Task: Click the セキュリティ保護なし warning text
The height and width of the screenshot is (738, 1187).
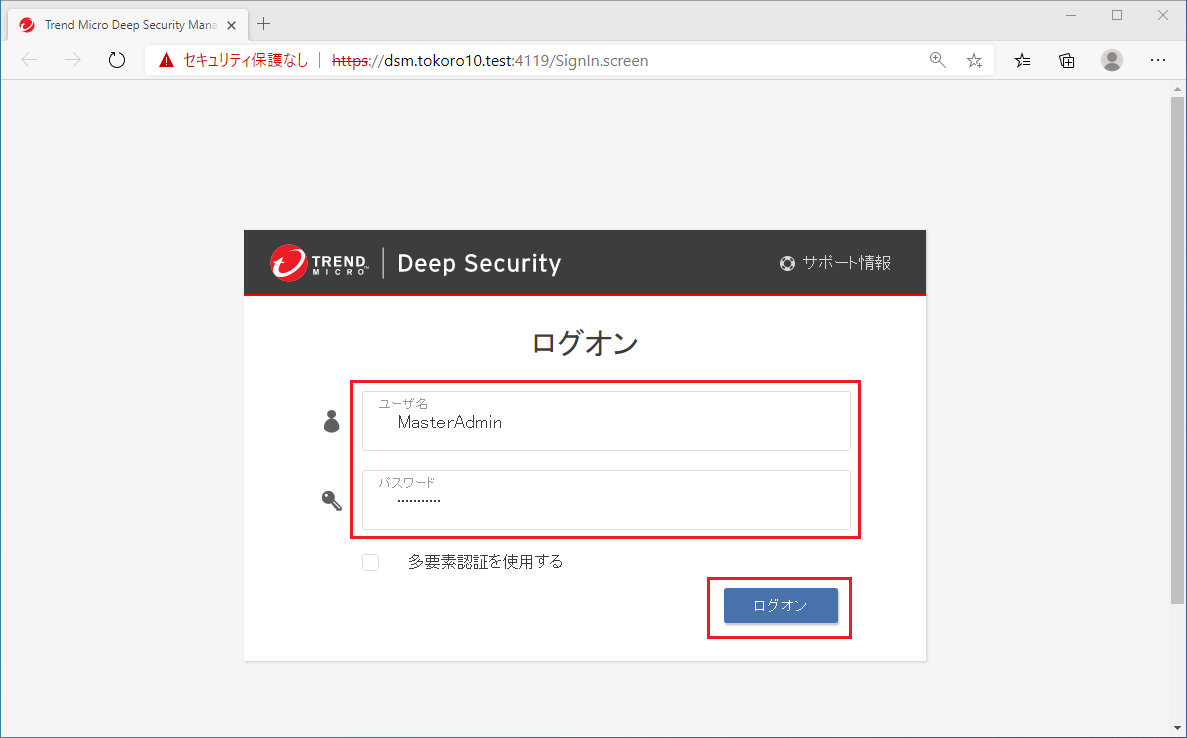Action: (x=246, y=61)
